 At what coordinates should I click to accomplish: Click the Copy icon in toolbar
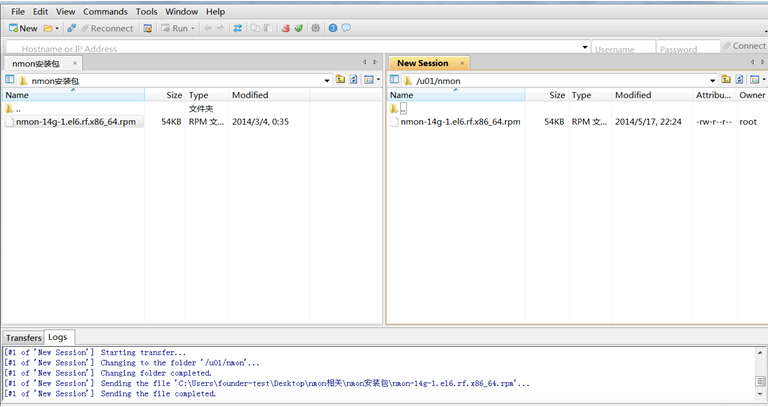coord(255,28)
